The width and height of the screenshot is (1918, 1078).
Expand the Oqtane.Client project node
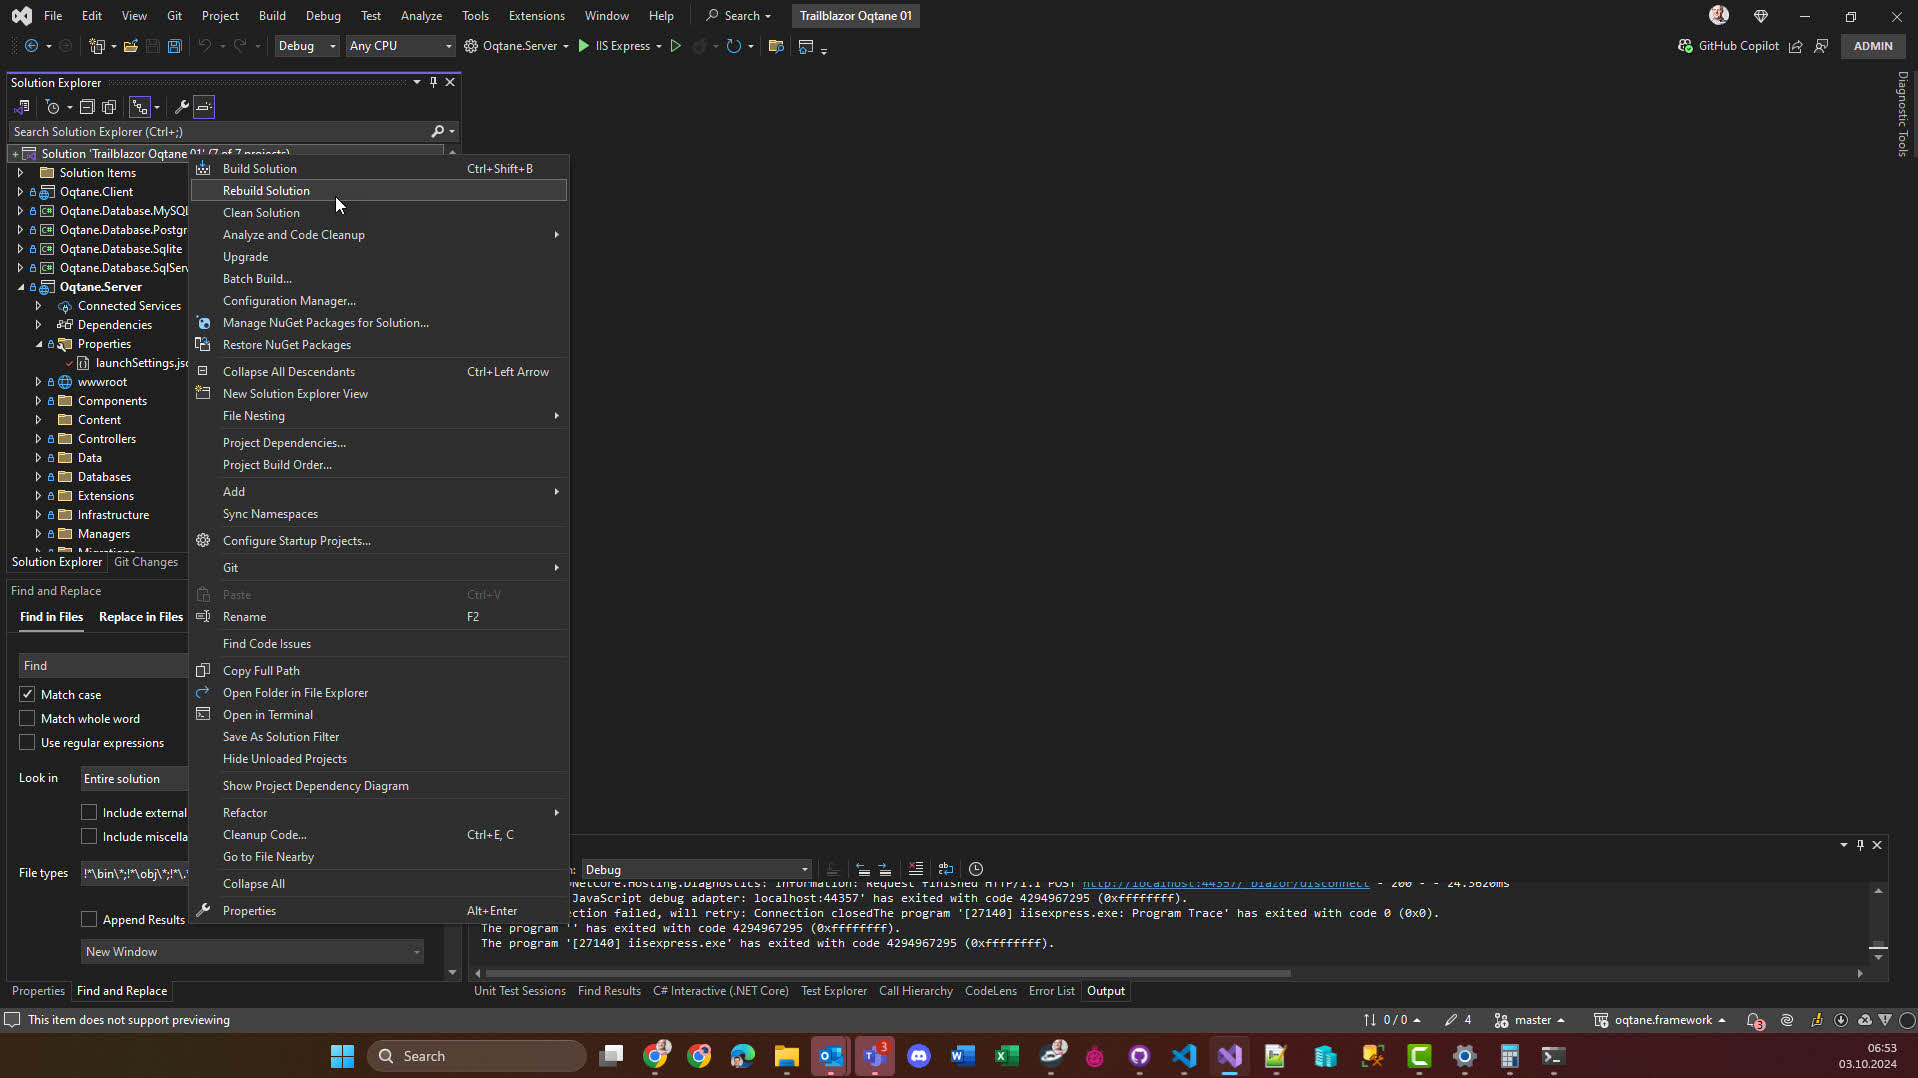point(21,191)
